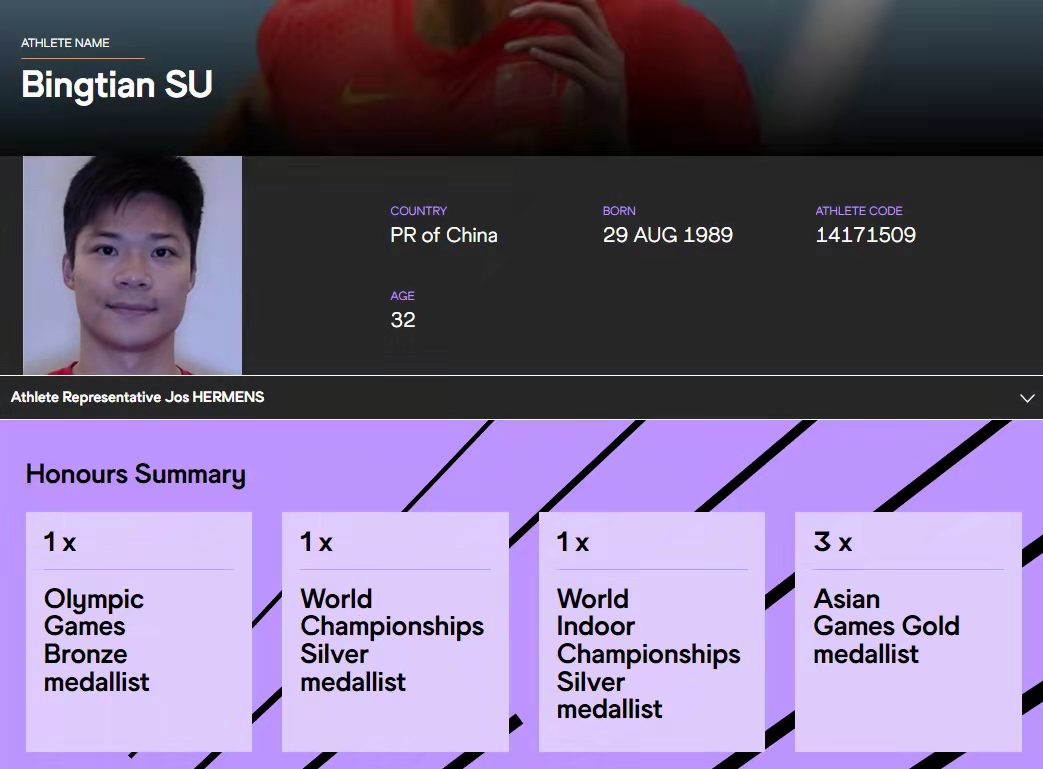This screenshot has width=1043, height=769.
Task: Expand the Athlete Representative chevron arrow
Action: coord(1026,398)
